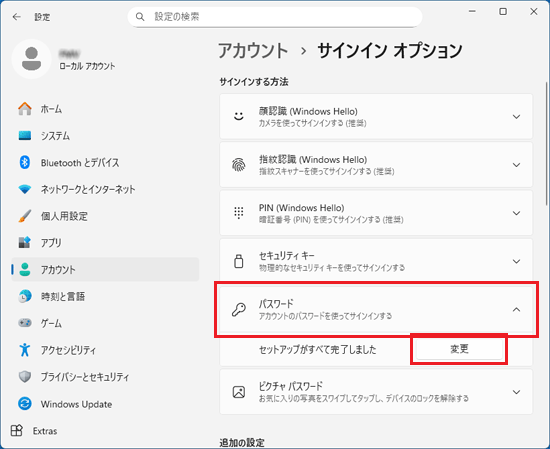Screen dimensions: 550x449
Task: Expand 顔認識 (Windows Hello) chevron
Action: tap(516, 116)
